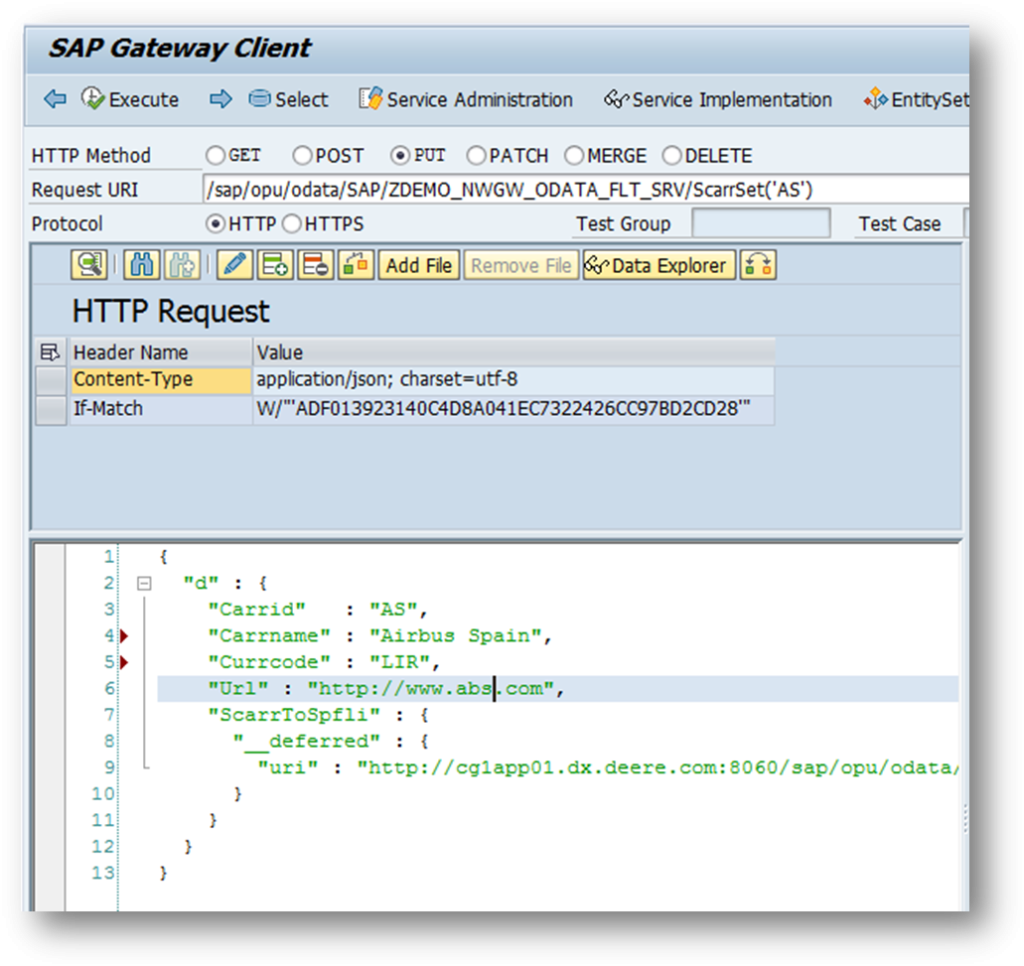Click inside the Request URI field
The image size is (1024, 966).
(x=586, y=189)
